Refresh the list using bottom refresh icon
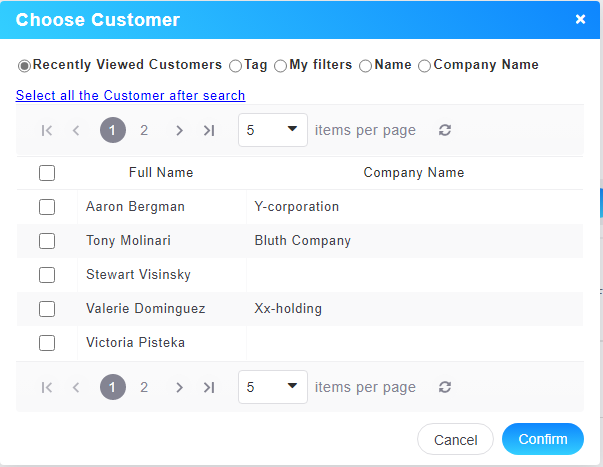 [445, 387]
